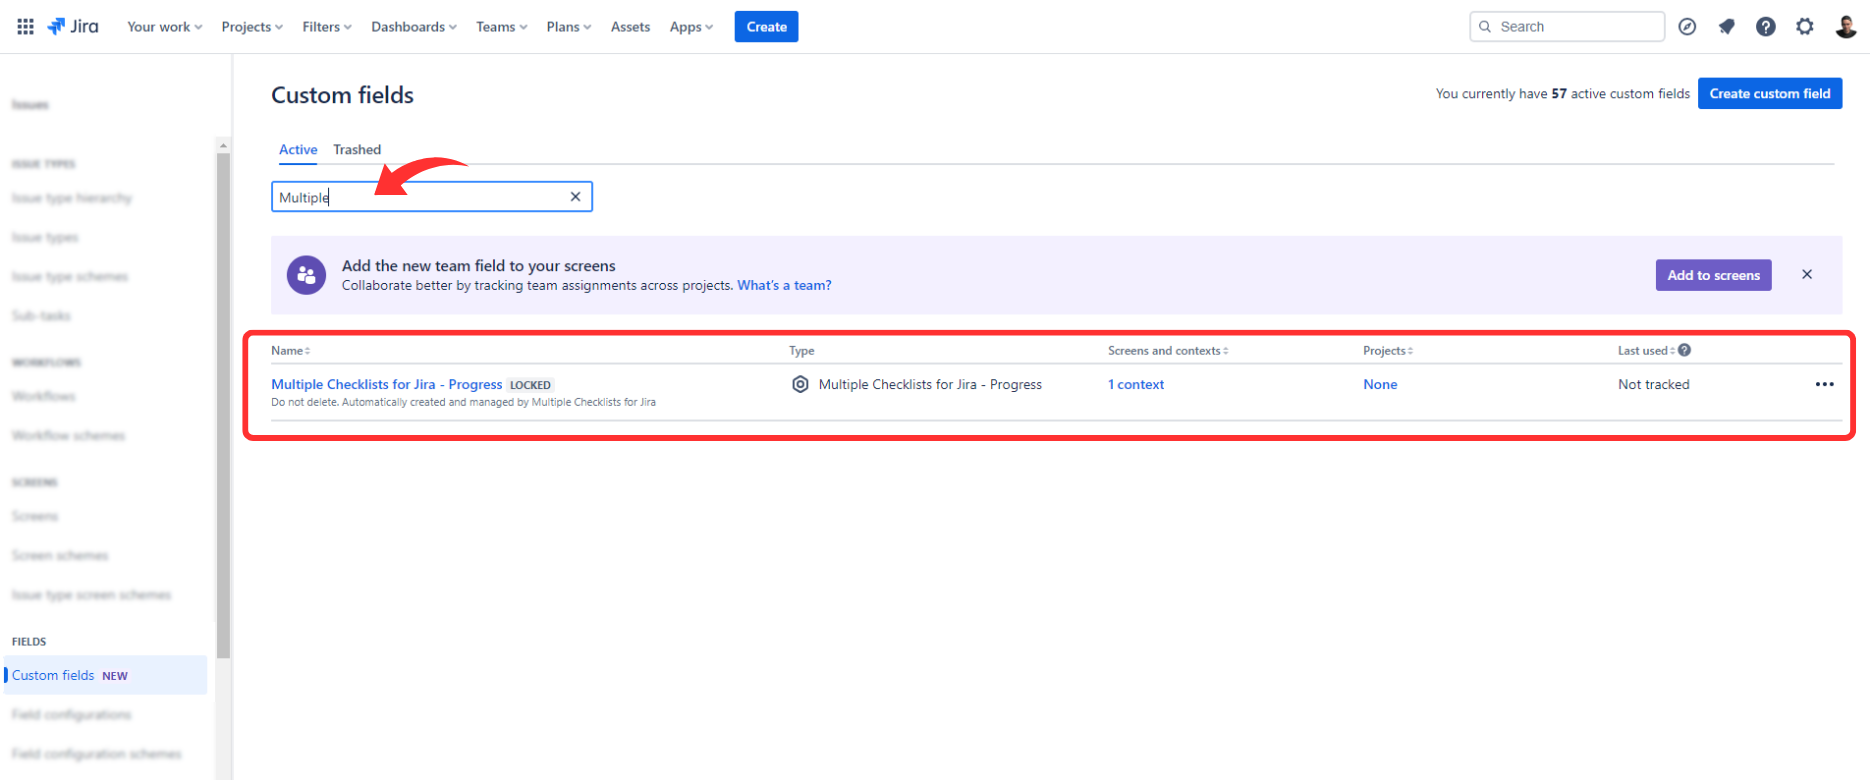This screenshot has width=1870, height=780.
Task: Click the field type icon in the Type column
Action: tap(800, 384)
